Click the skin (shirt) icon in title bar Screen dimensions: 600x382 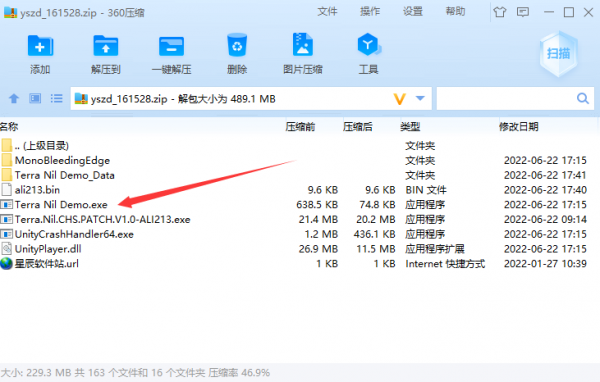pyautogui.click(x=500, y=12)
